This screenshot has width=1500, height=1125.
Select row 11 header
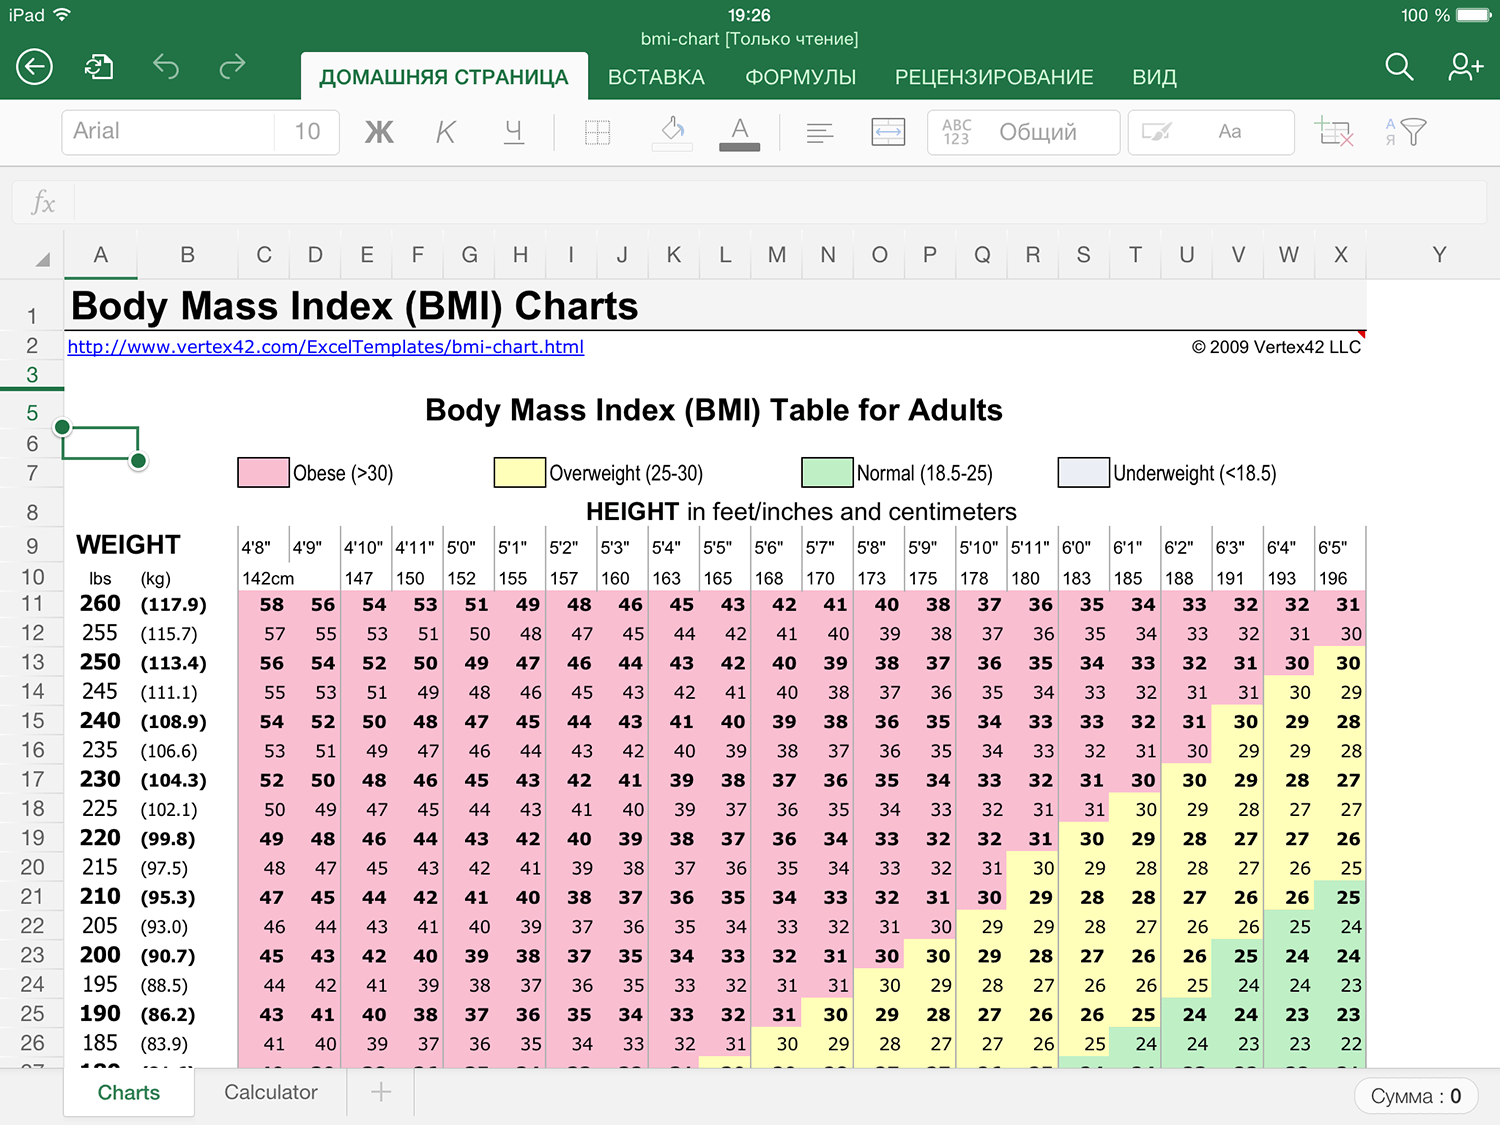(x=32, y=604)
